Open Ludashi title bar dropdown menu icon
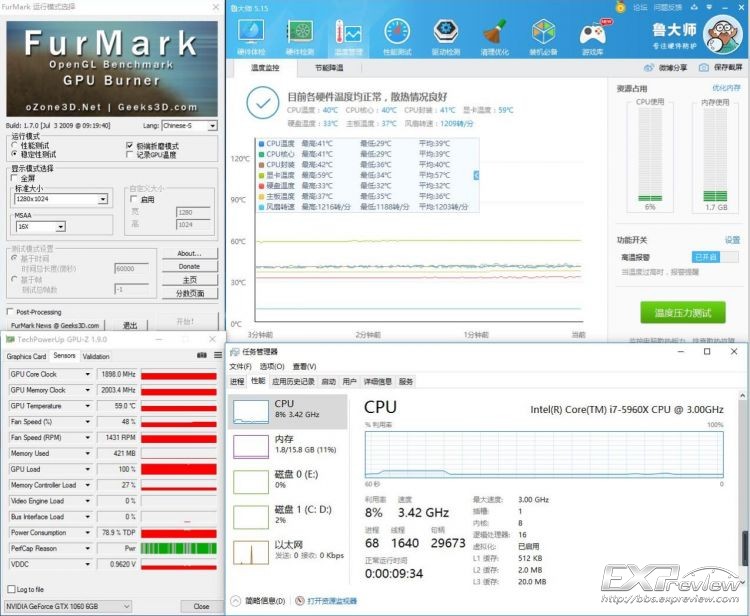Screen dimensions: 750x616 point(709,7)
